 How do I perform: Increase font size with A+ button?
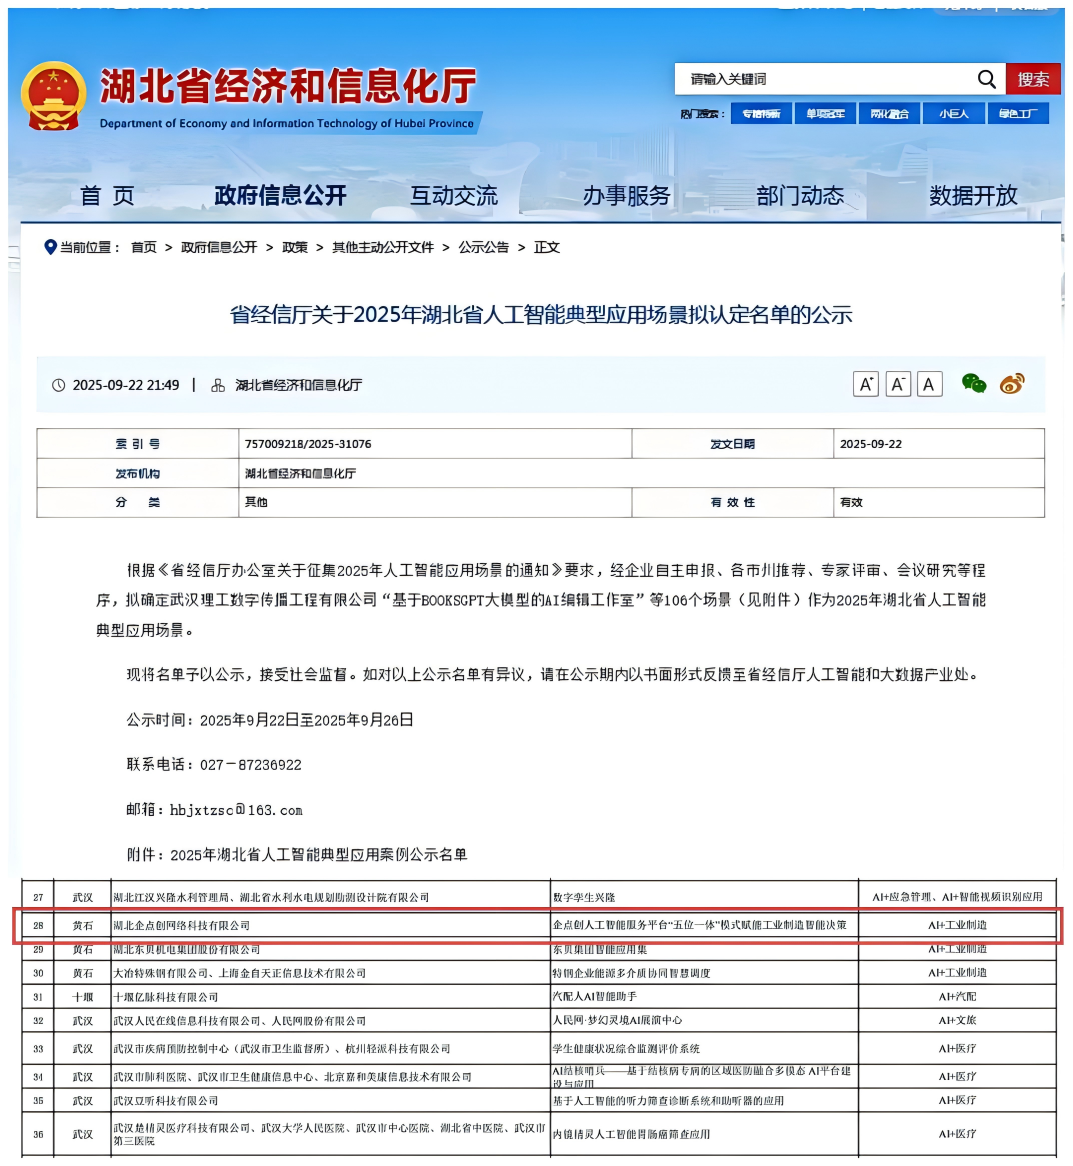coord(866,384)
